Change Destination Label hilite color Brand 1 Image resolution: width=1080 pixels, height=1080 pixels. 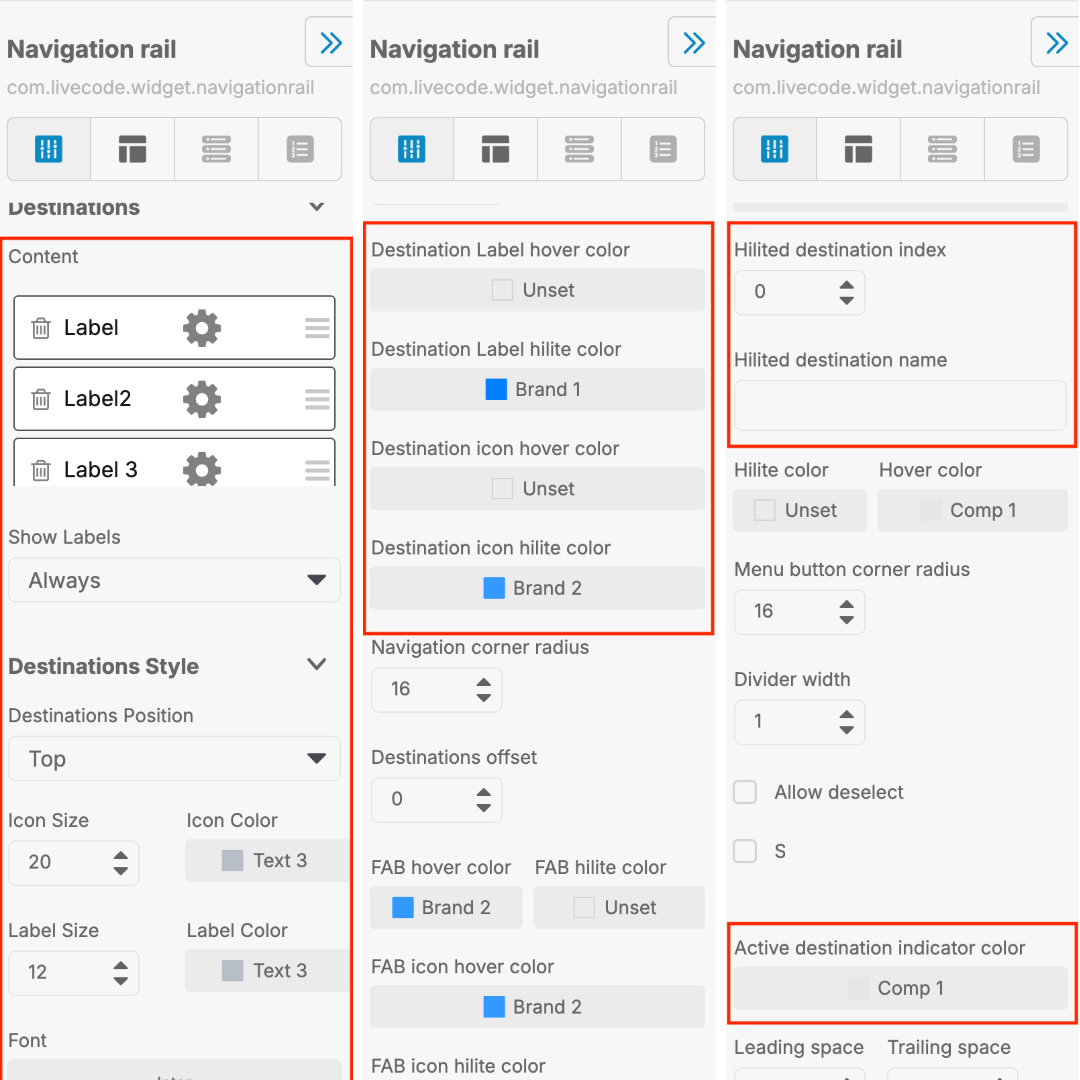537,389
